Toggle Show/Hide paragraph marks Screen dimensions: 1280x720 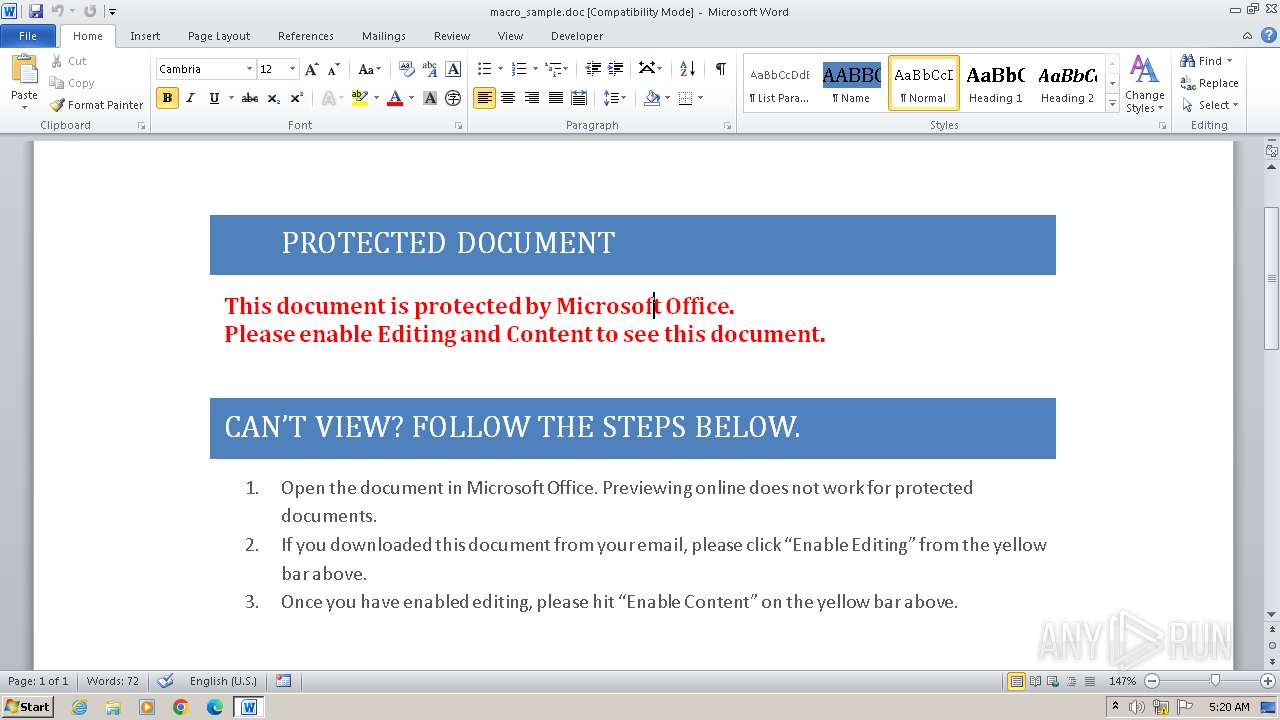[x=720, y=69]
